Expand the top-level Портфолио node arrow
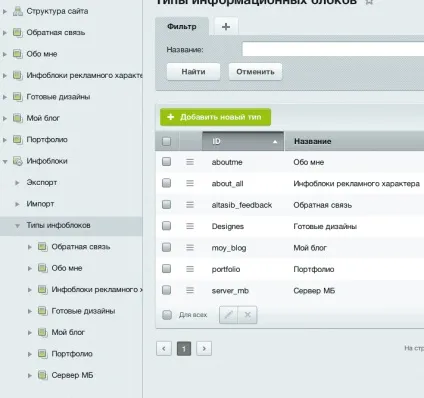 (x=5, y=140)
